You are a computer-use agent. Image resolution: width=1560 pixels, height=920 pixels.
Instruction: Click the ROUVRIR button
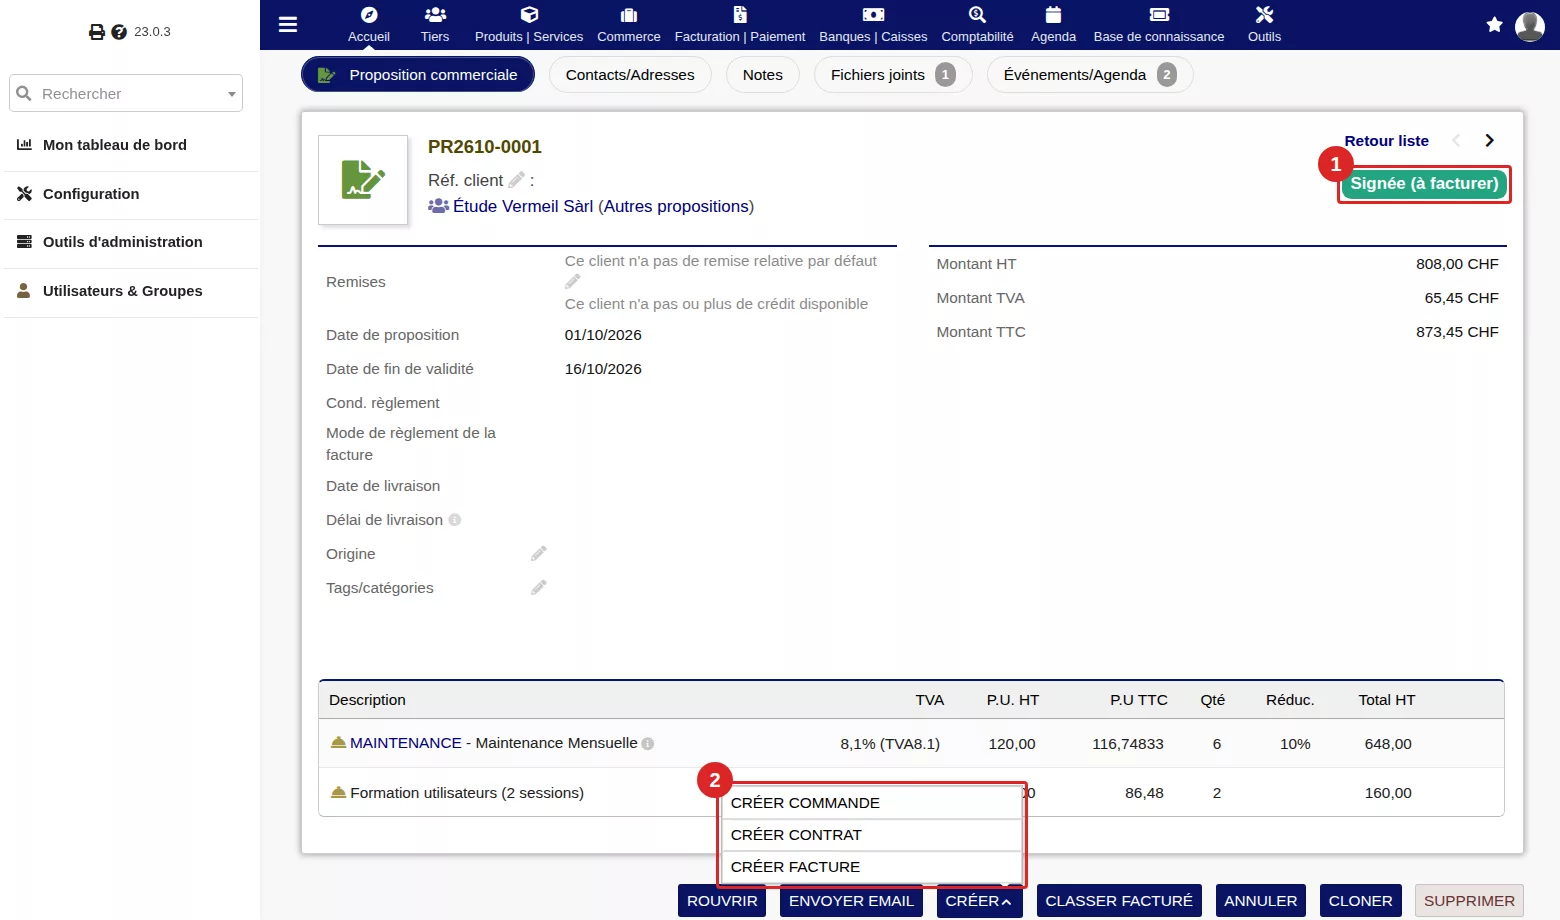[722, 901]
